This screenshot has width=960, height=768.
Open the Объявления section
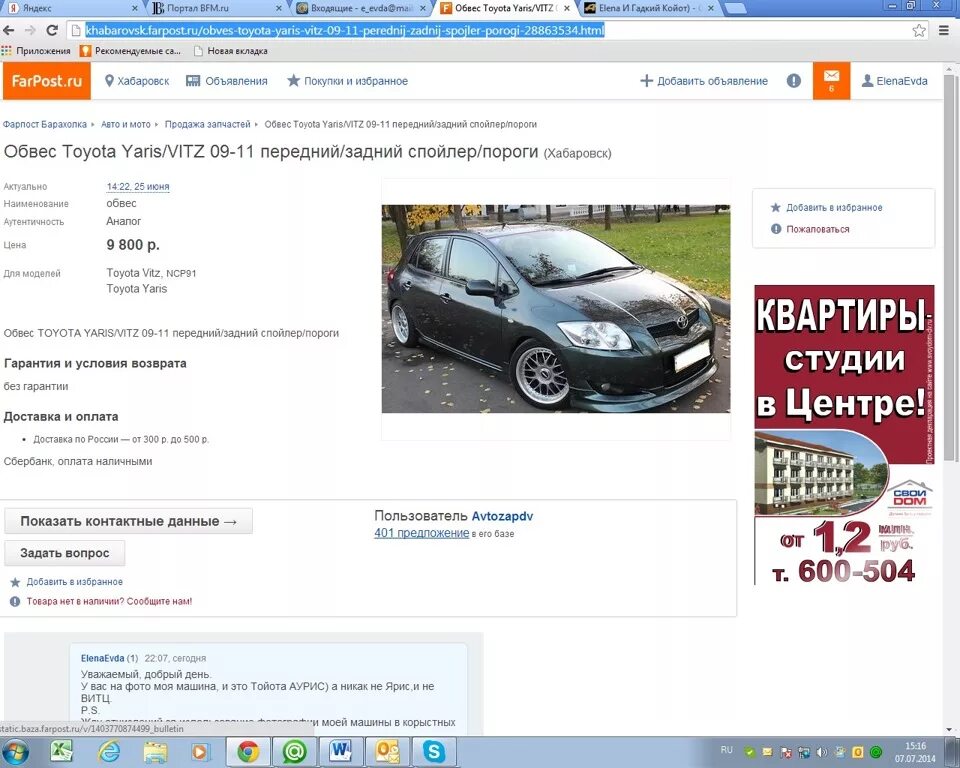(227, 81)
